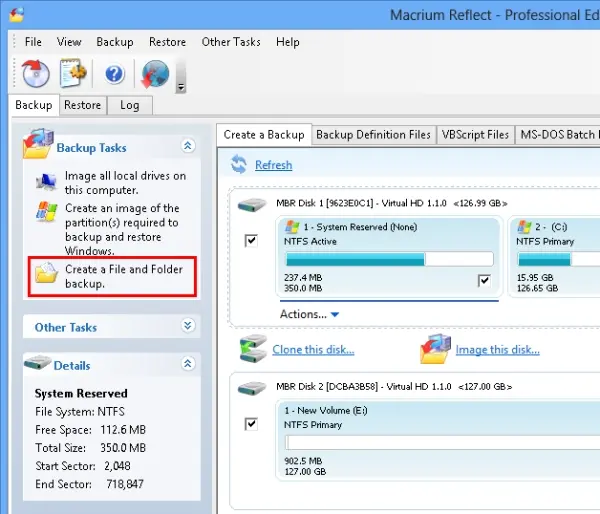
Task: Click Image all local drives on this computer
Action: tap(126, 183)
